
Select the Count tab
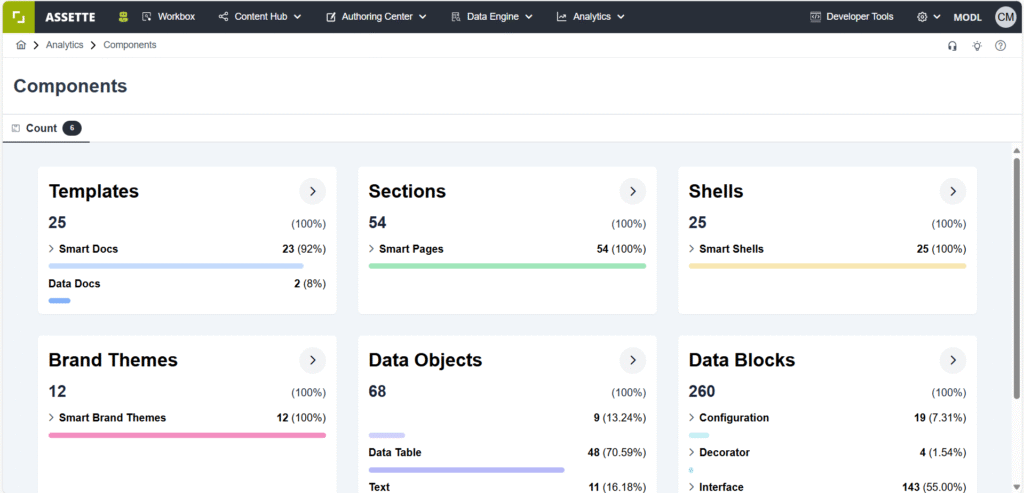tap(46, 128)
